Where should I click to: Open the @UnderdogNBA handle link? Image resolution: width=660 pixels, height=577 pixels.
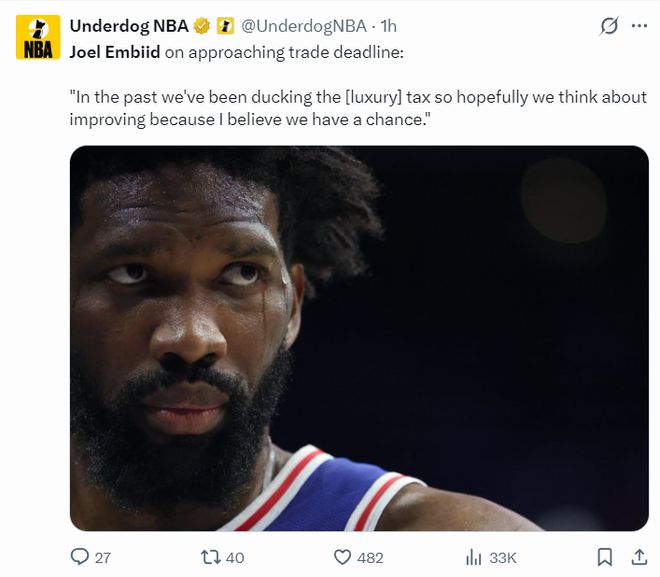pyautogui.click(x=304, y=27)
